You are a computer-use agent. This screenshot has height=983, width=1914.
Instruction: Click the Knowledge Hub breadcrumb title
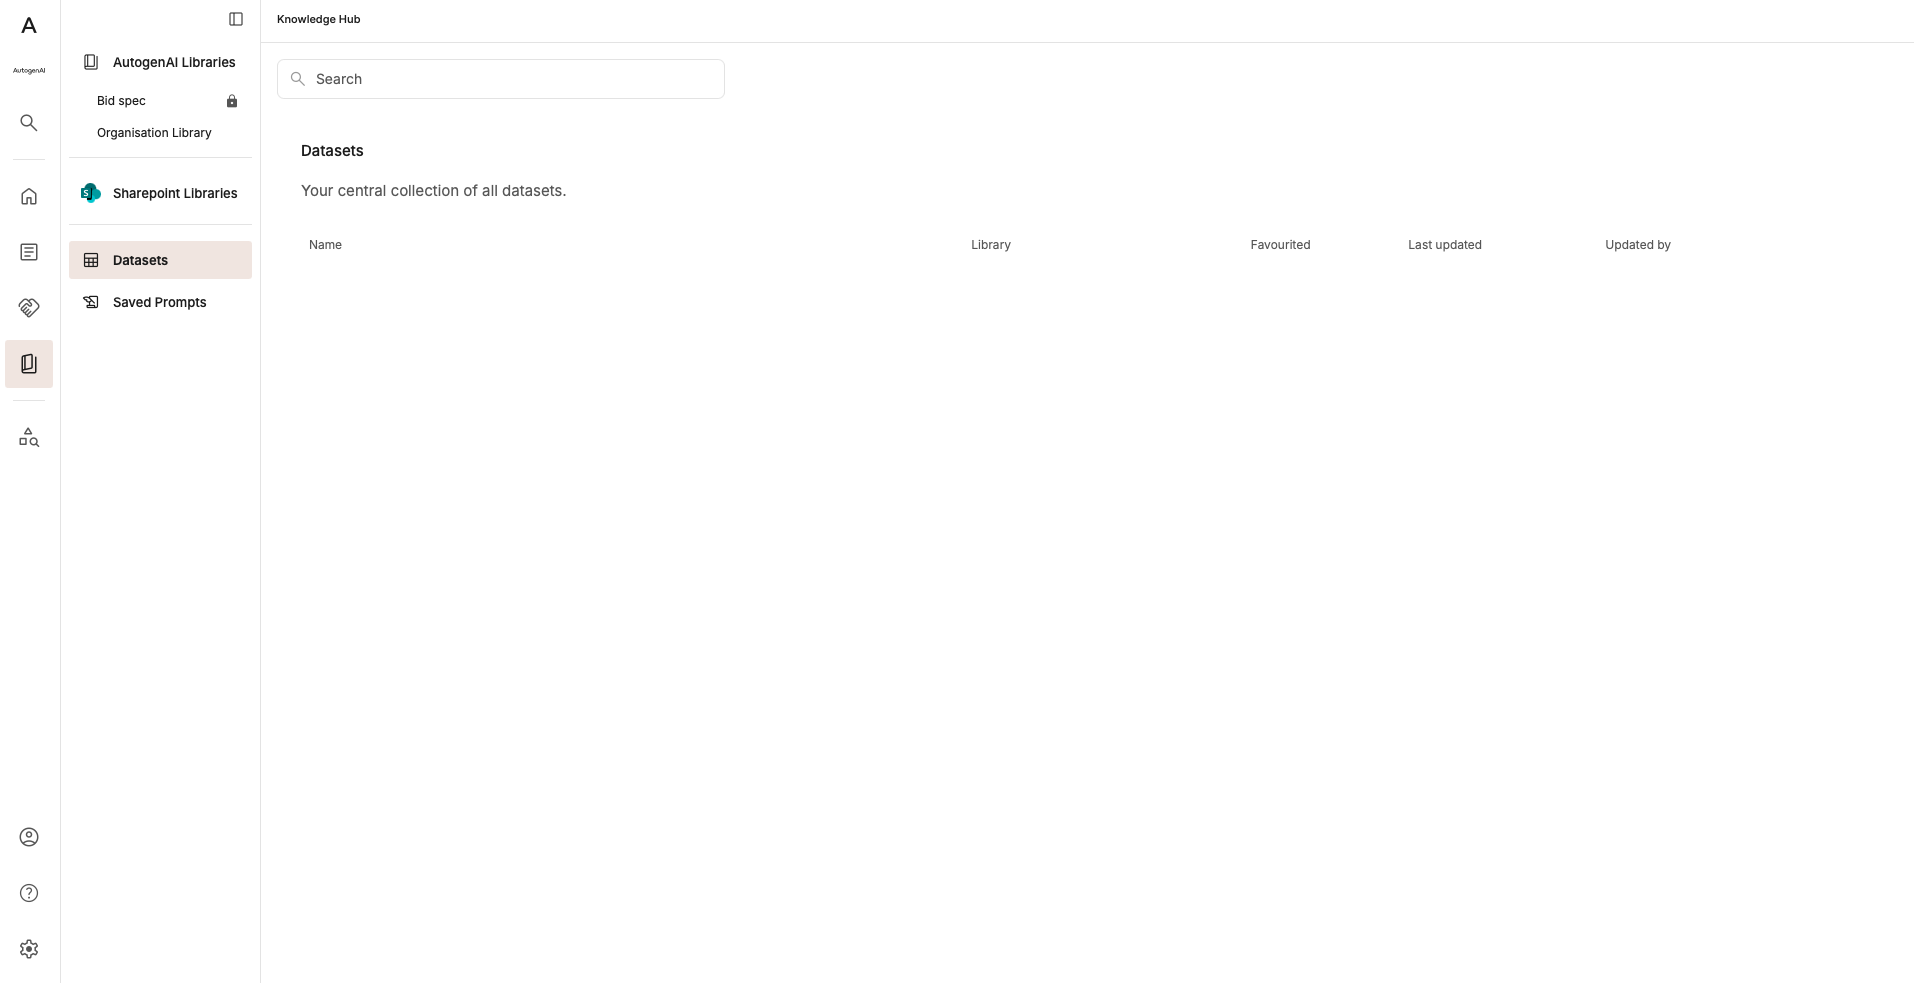tap(319, 19)
